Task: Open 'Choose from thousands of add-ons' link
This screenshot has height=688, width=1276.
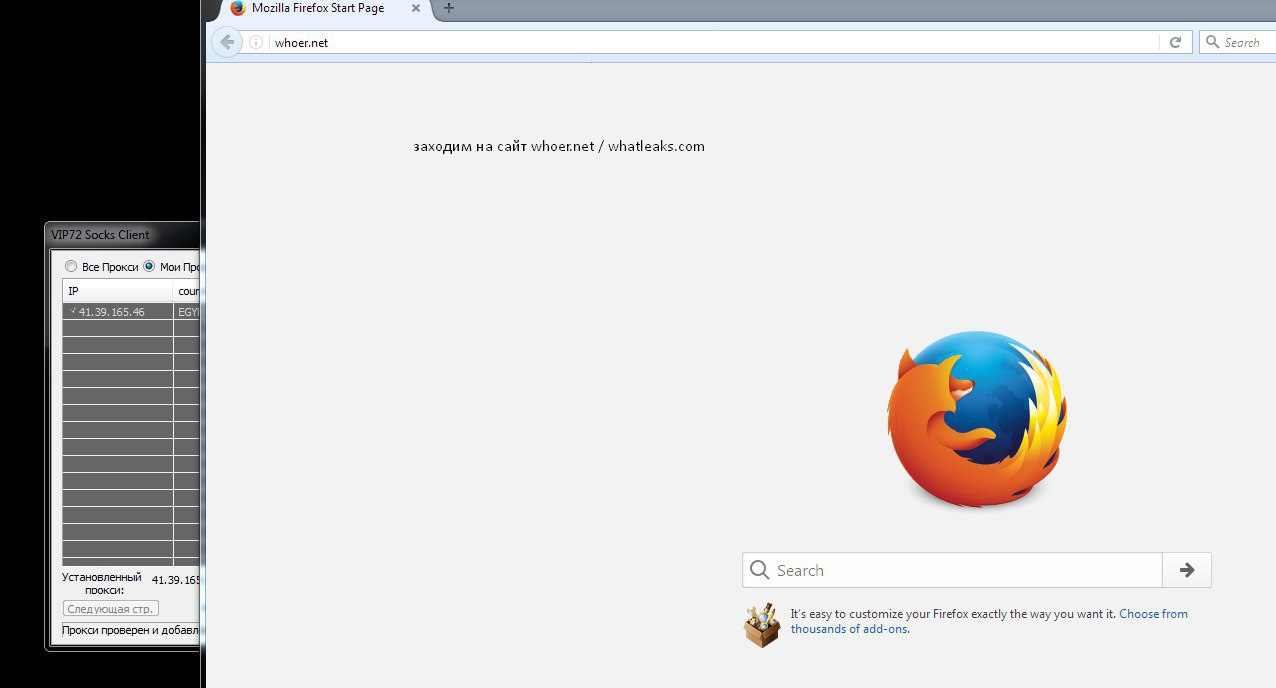Action: pyautogui.click(x=1153, y=614)
